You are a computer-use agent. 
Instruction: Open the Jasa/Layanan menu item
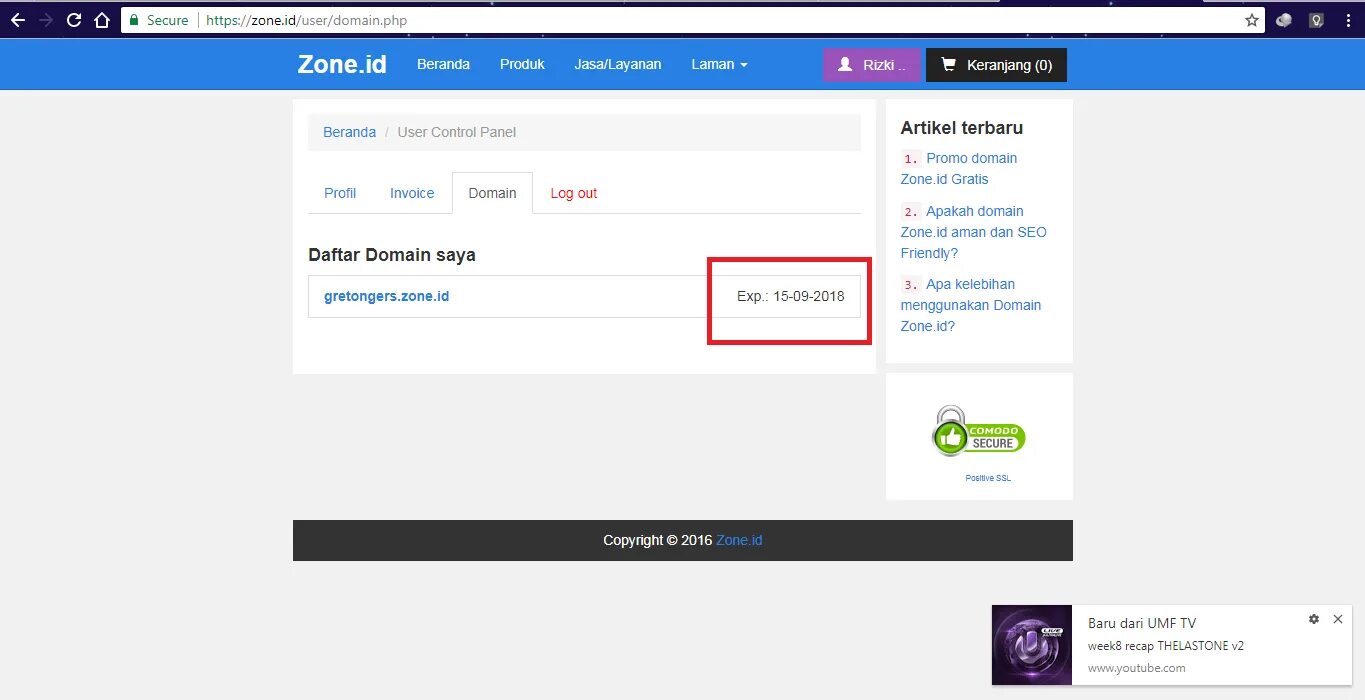coord(618,64)
